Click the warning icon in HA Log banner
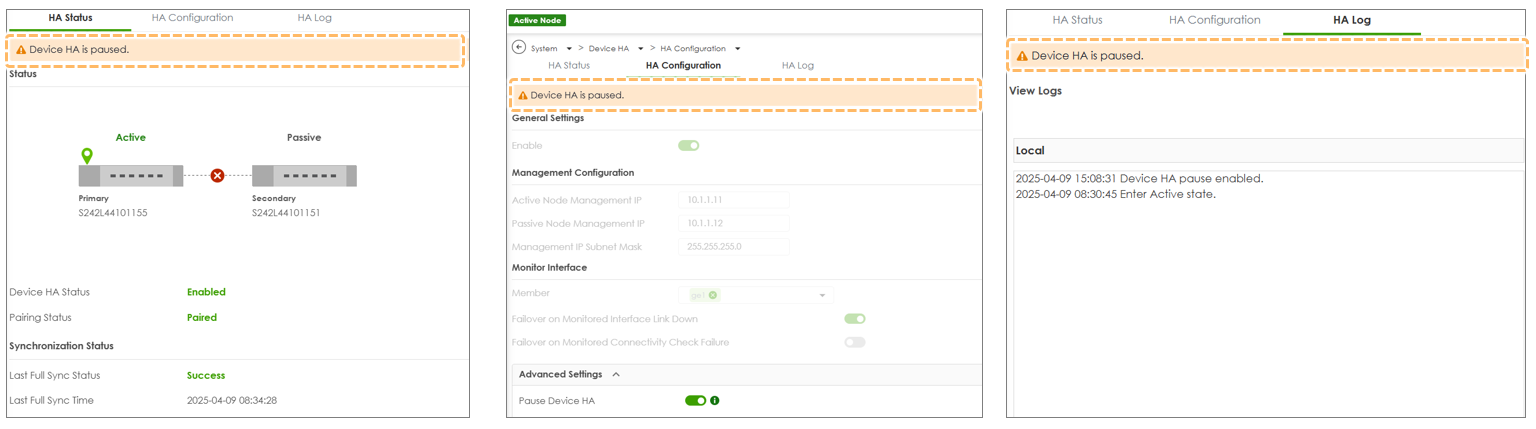Screen dimensions: 1536x429 (1021, 56)
